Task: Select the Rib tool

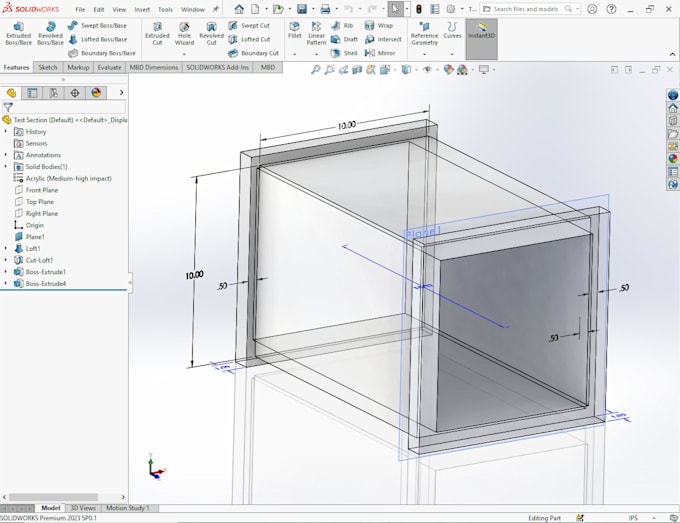Action: pyautogui.click(x=342, y=26)
